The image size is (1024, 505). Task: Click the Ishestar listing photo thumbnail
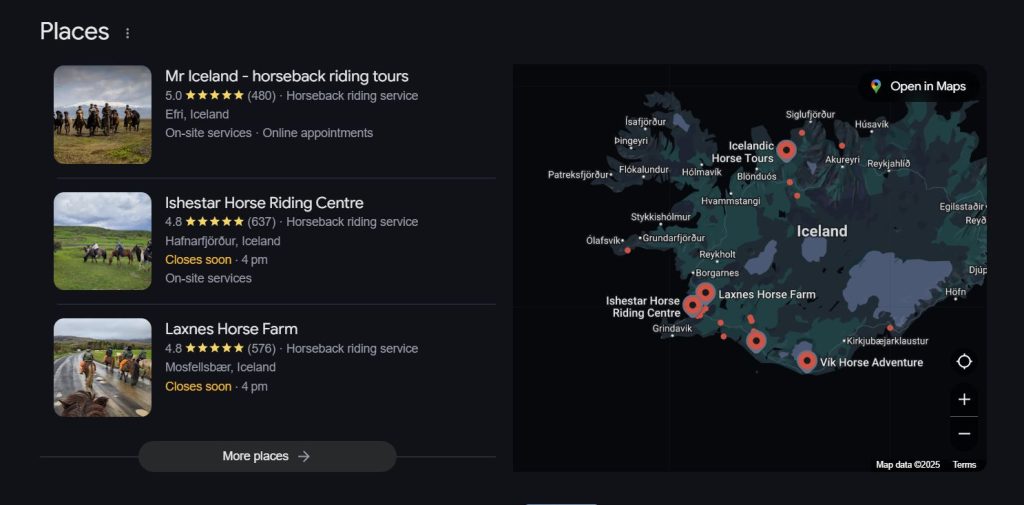(x=102, y=241)
